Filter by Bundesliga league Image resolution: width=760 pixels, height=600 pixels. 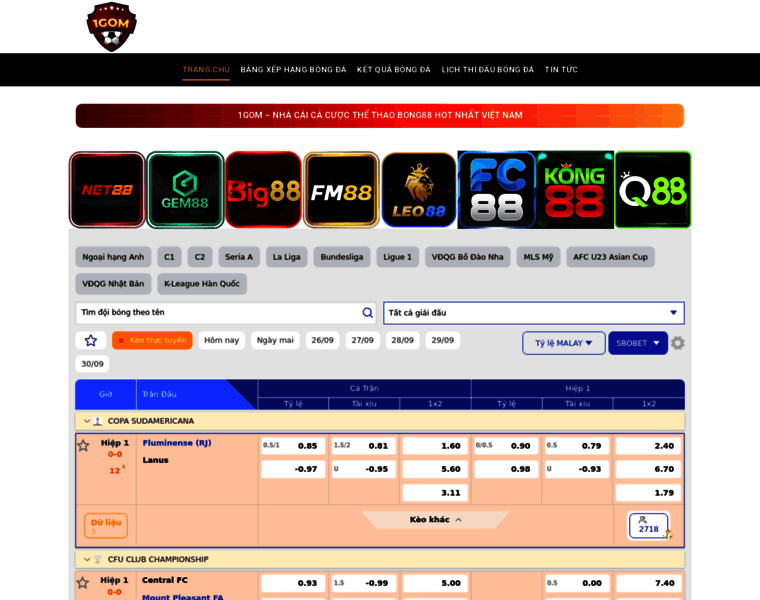(342, 257)
